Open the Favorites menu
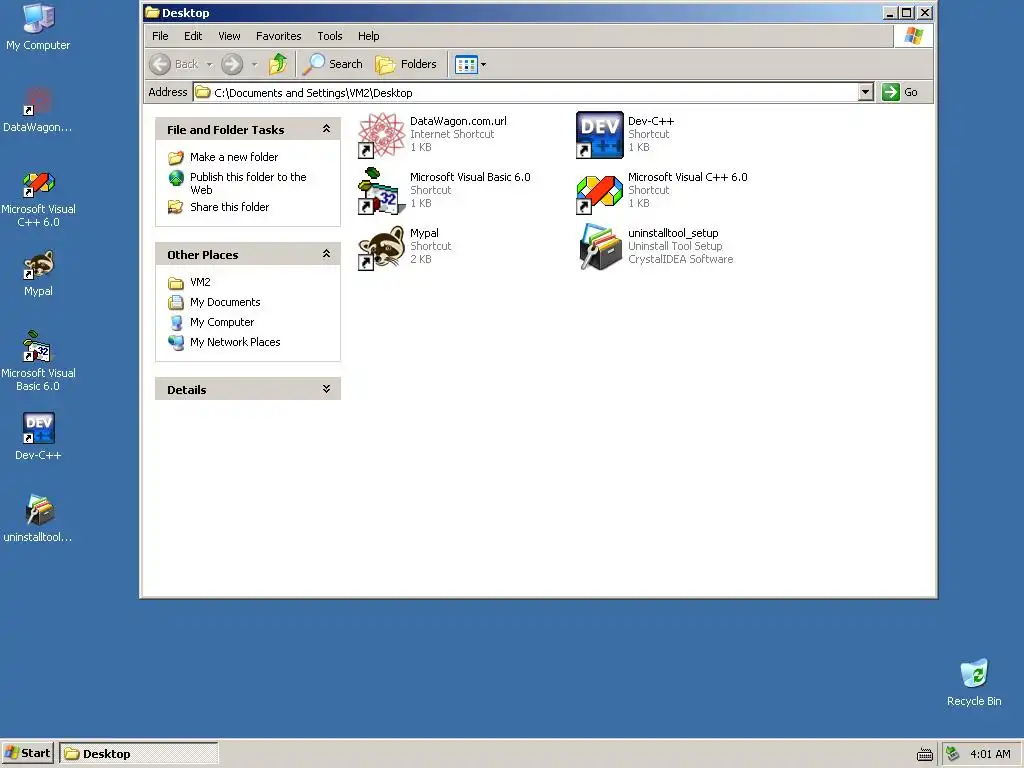The image size is (1024, 768). (x=278, y=36)
